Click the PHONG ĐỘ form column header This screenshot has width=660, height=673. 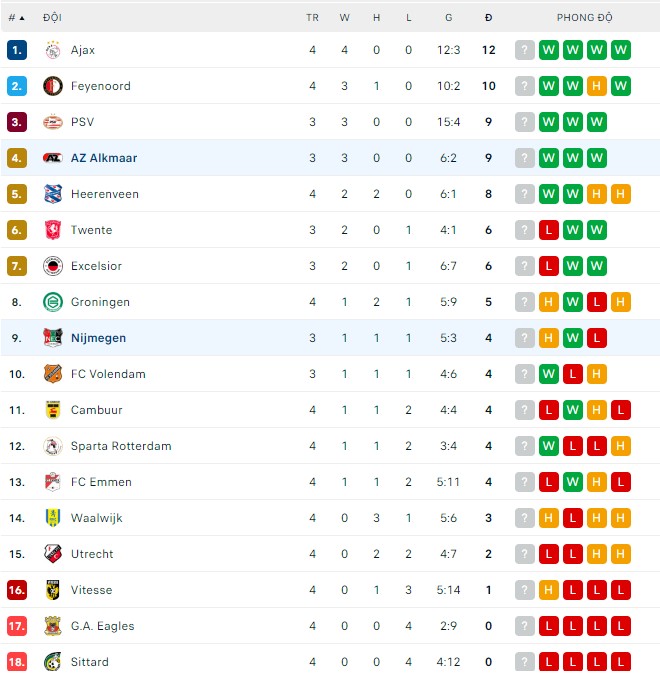pos(585,18)
